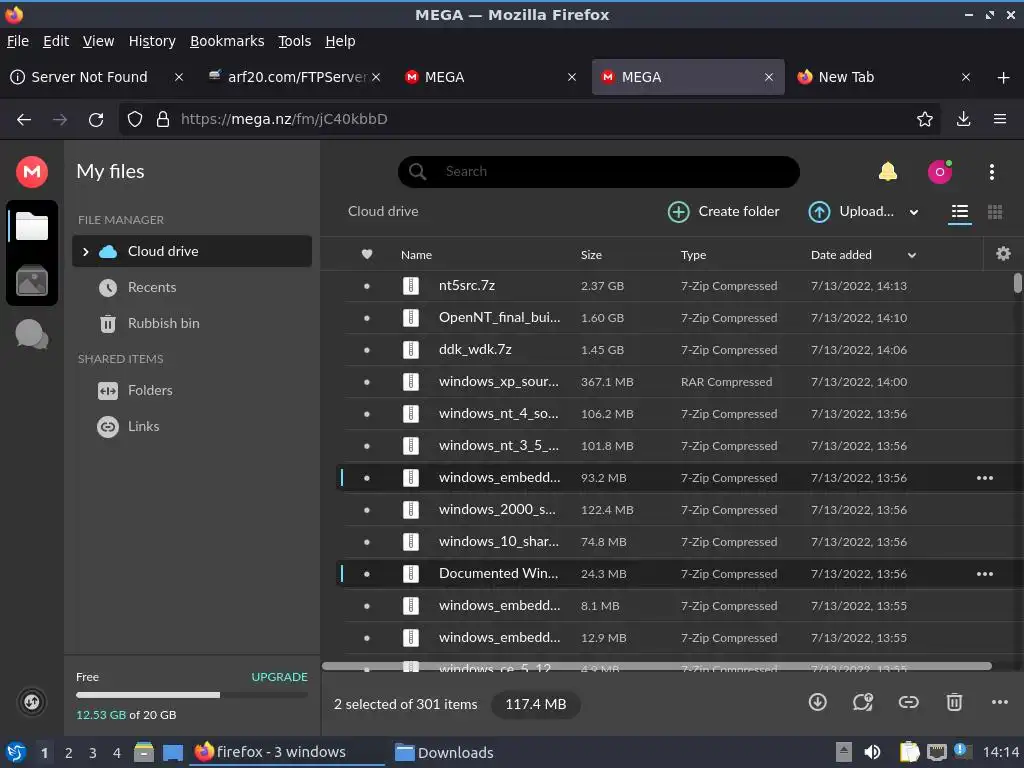Select the windows_xp_sour... file
1024x768 pixels.
point(678,382)
